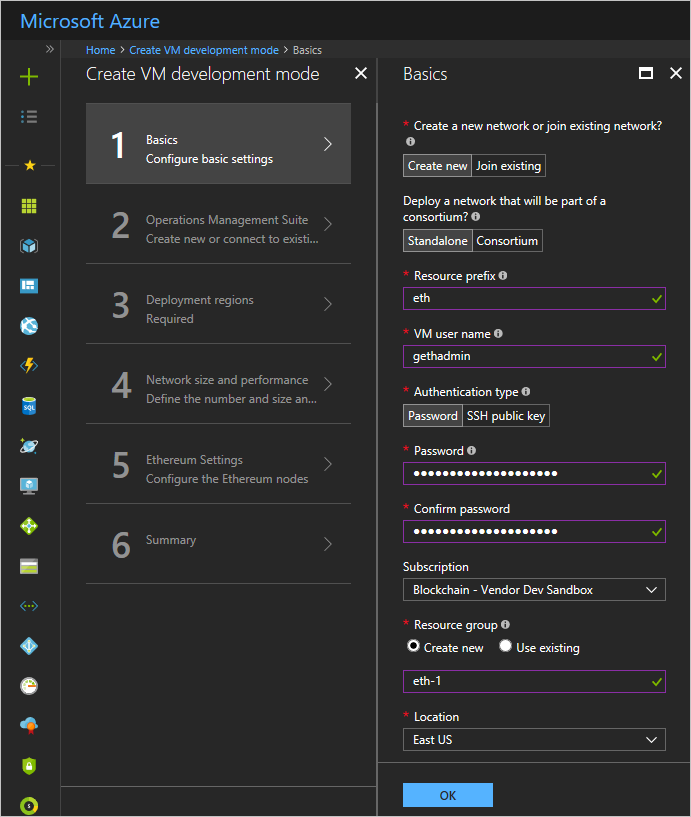Open the All services list icon
The width and height of the screenshot is (691, 817).
[29, 117]
